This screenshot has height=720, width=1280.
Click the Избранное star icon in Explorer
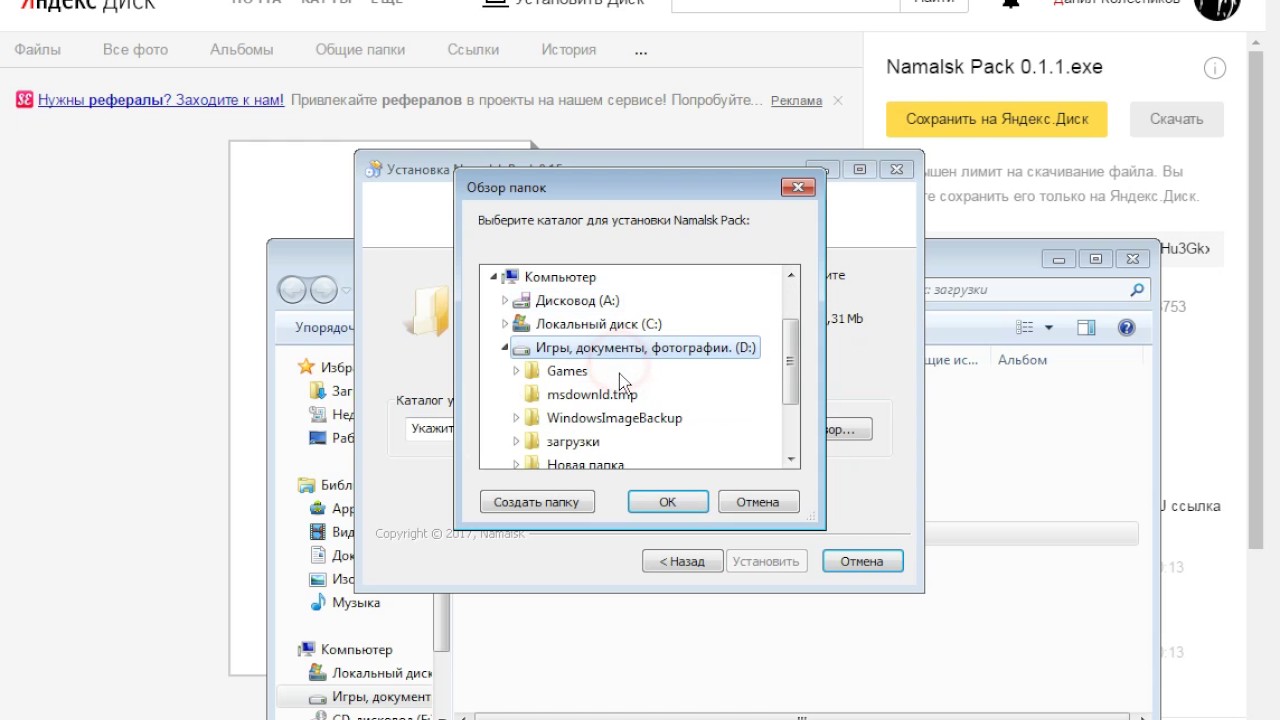coord(307,367)
